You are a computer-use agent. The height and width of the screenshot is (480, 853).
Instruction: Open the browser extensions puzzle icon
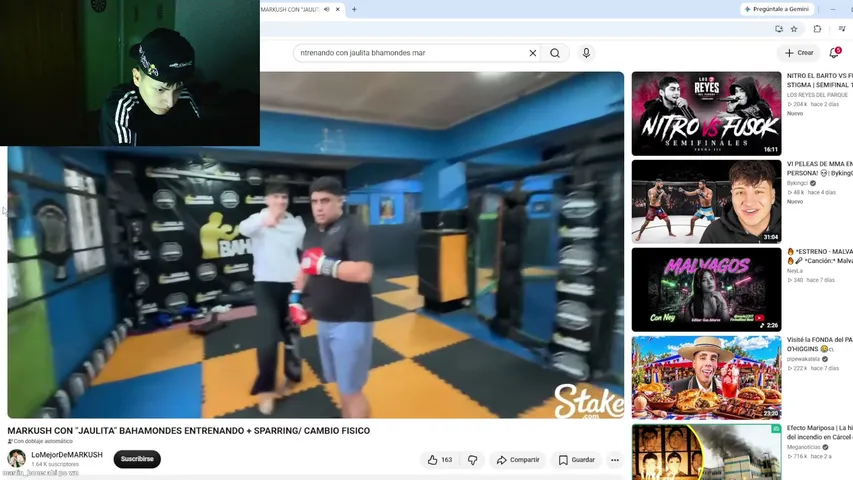817,29
